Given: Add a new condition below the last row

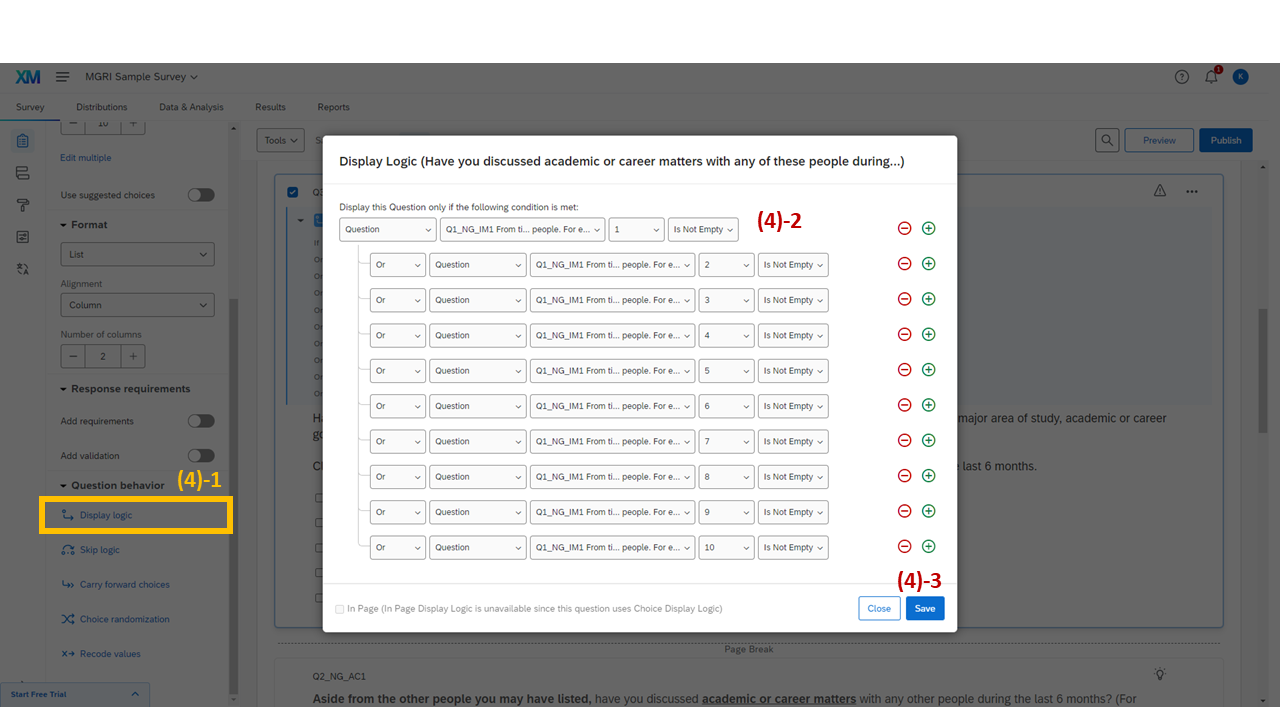Looking at the screenshot, I should 928,547.
